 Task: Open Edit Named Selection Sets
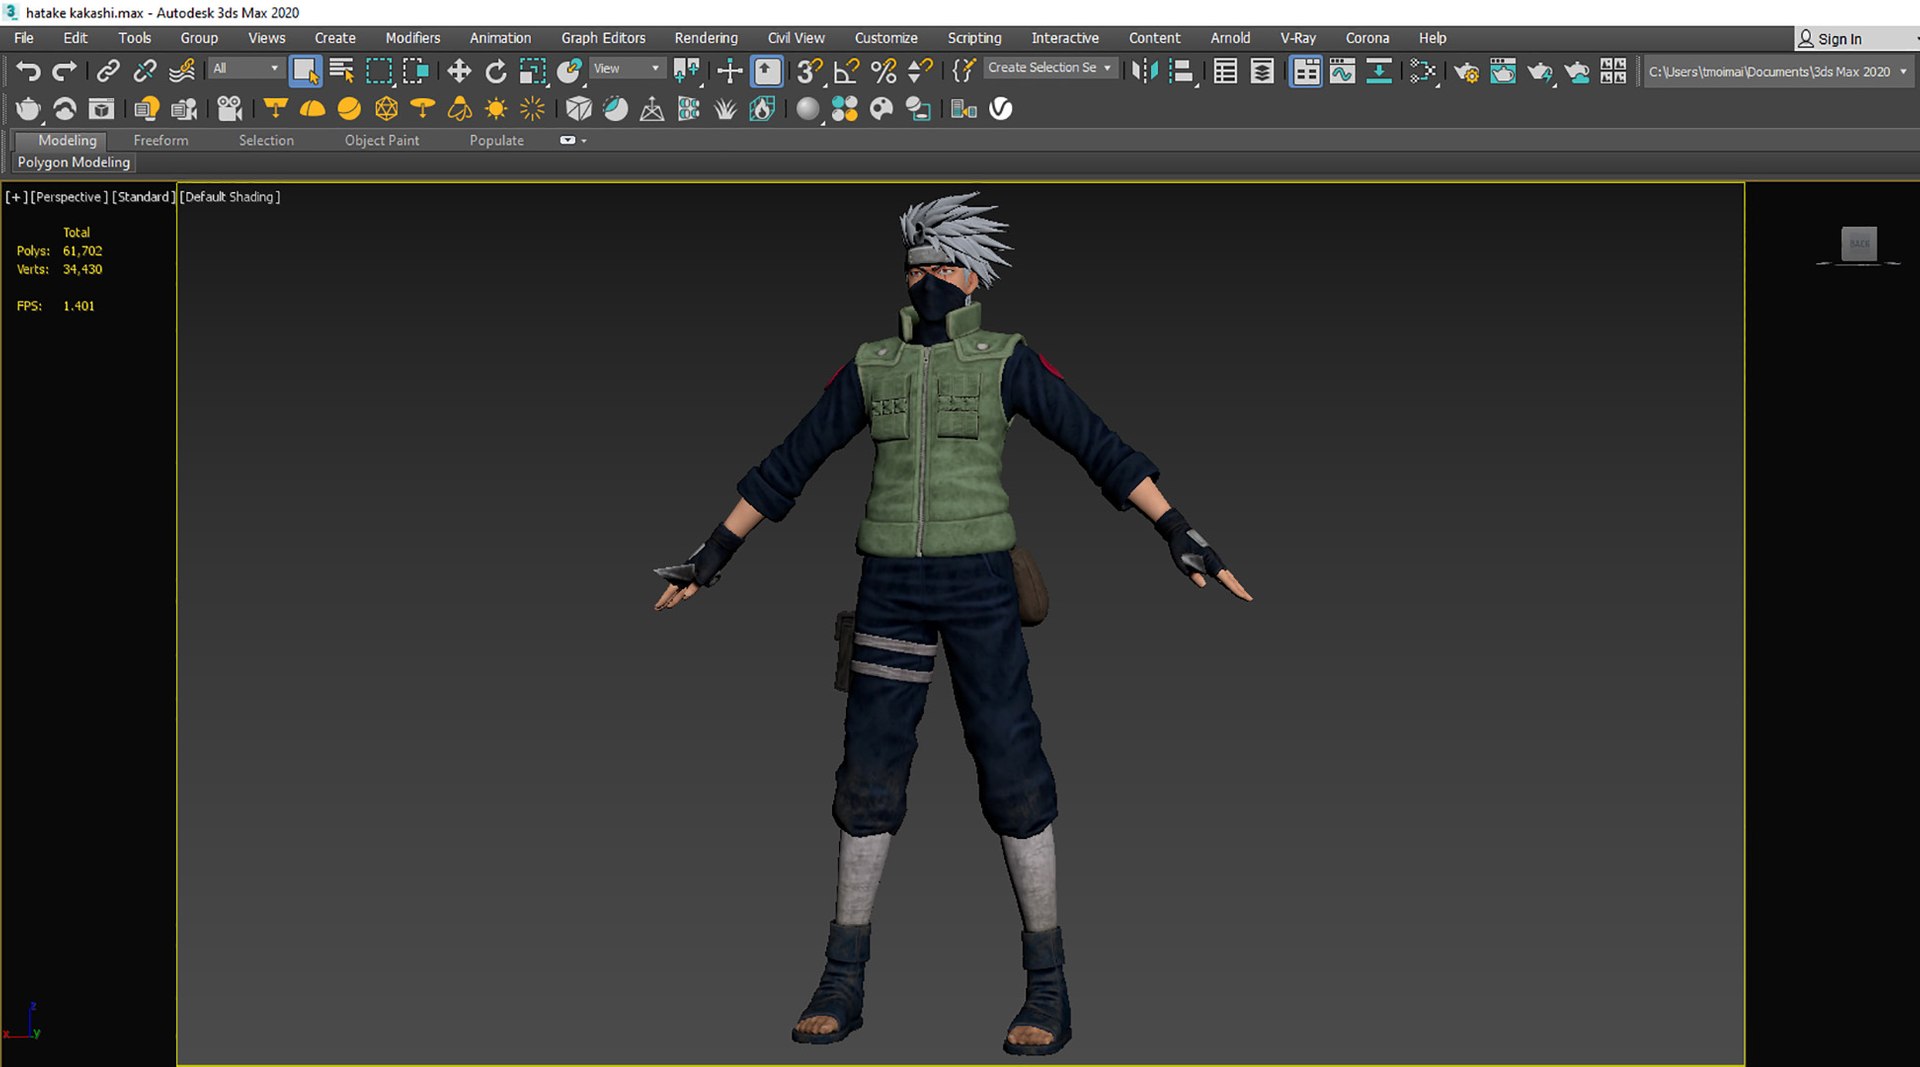coord(964,71)
